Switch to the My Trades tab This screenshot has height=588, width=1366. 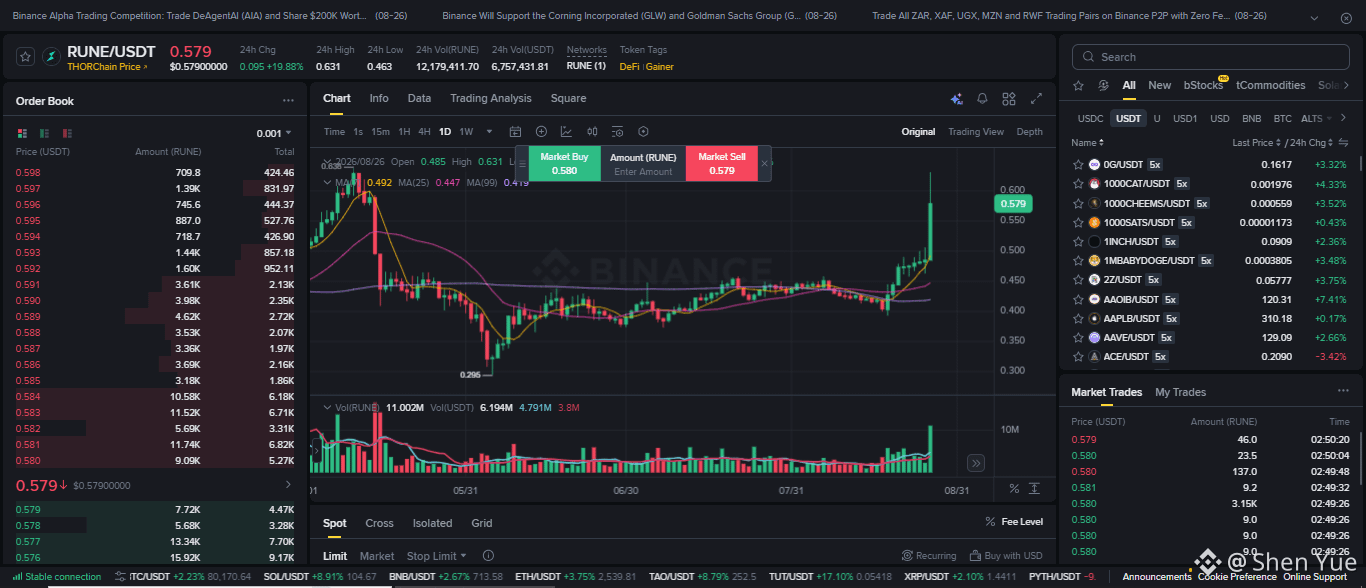pyautogui.click(x=1181, y=392)
